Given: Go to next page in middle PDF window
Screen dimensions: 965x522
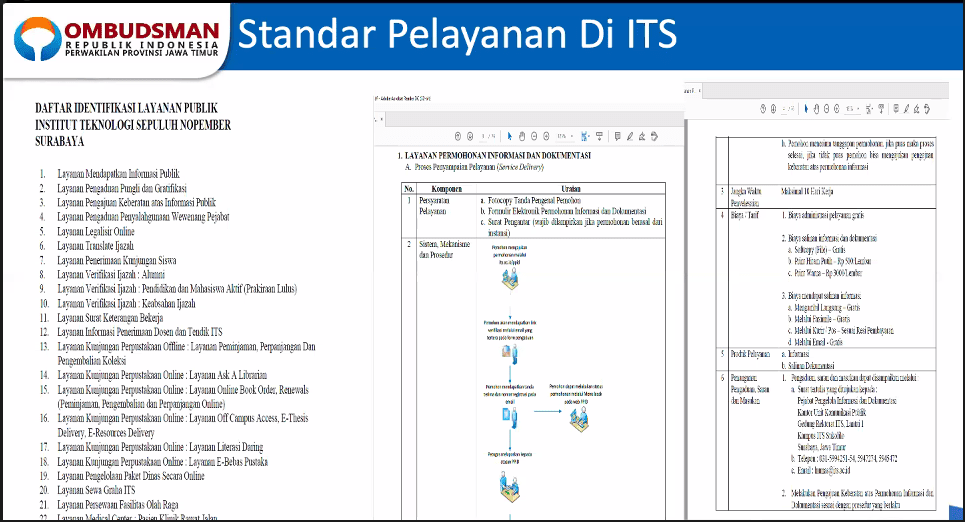Looking at the screenshot, I should point(470,136).
